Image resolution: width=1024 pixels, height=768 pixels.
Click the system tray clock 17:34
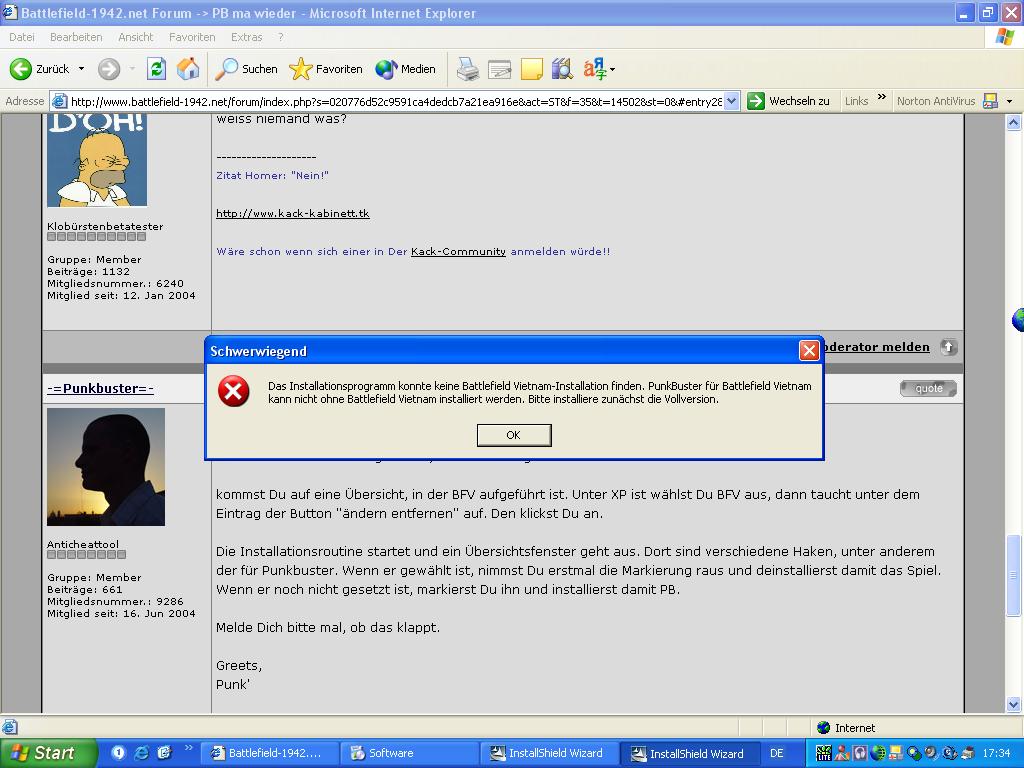tap(997, 753)
